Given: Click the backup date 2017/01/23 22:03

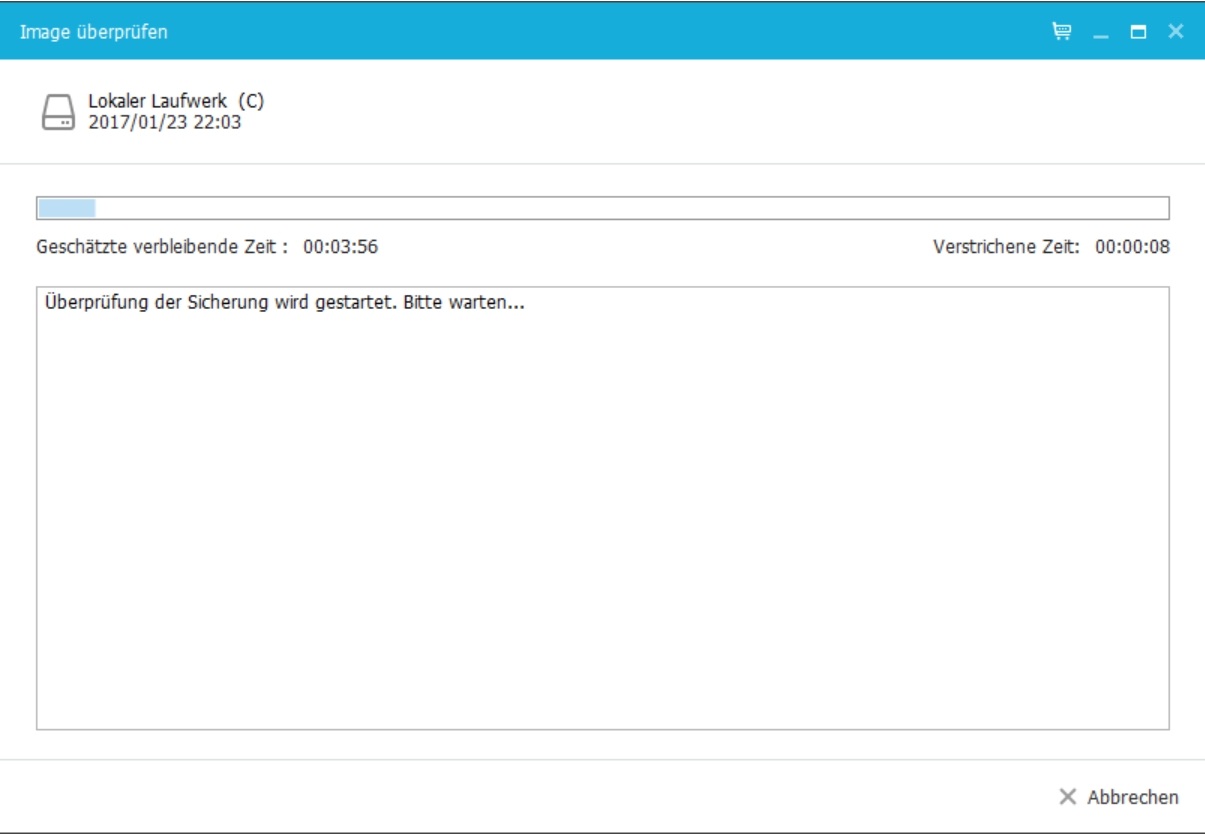Looking at the screenshot, I should click(165, 123).
